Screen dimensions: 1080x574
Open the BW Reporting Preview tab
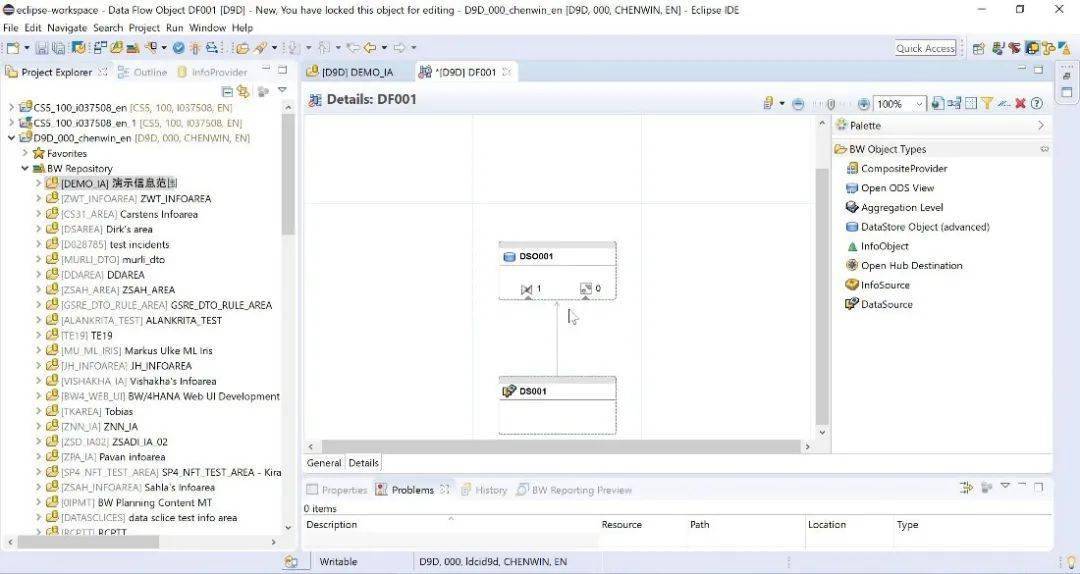[574, 490]
